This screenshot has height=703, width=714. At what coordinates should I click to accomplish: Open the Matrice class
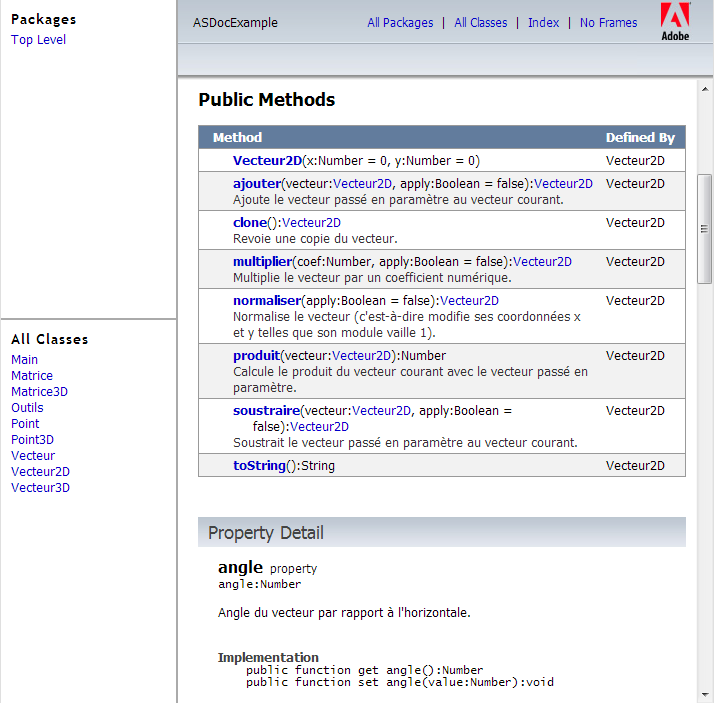tap(32, 376)
